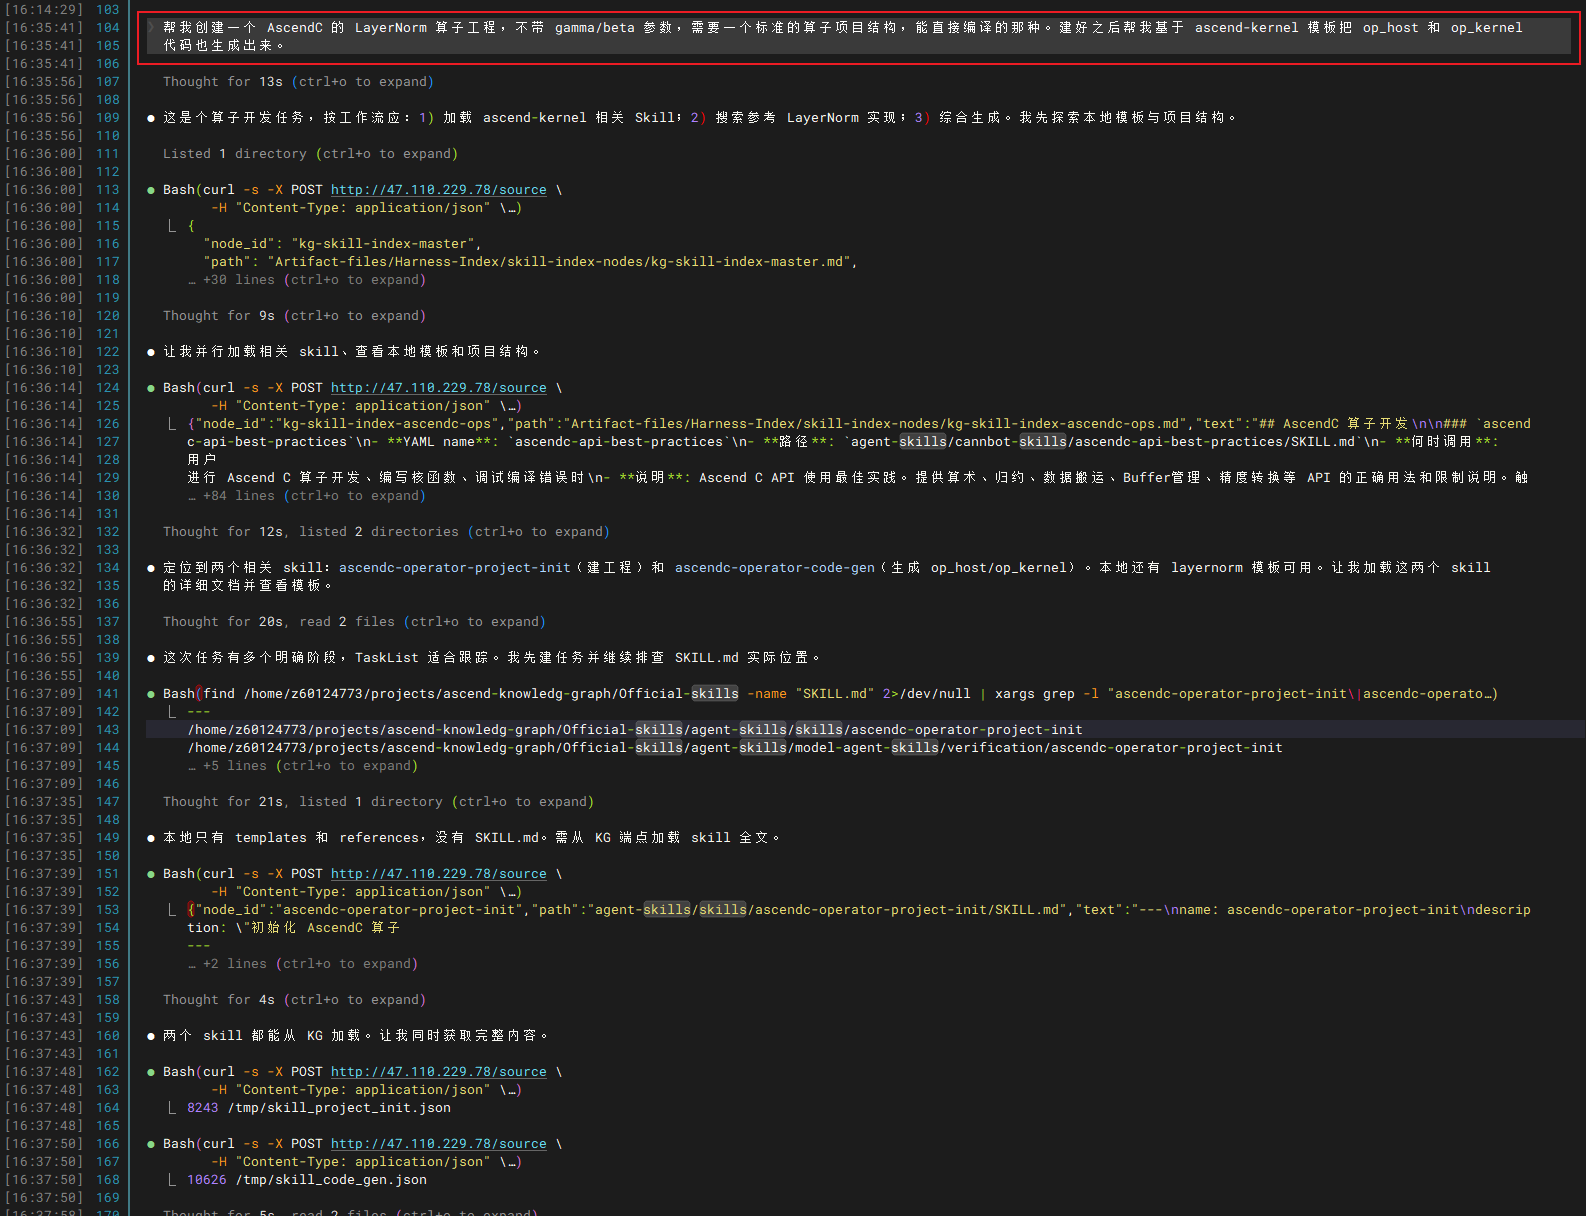Click the '"node_id": "kg-skill-index-master"' line

(342, 244)
